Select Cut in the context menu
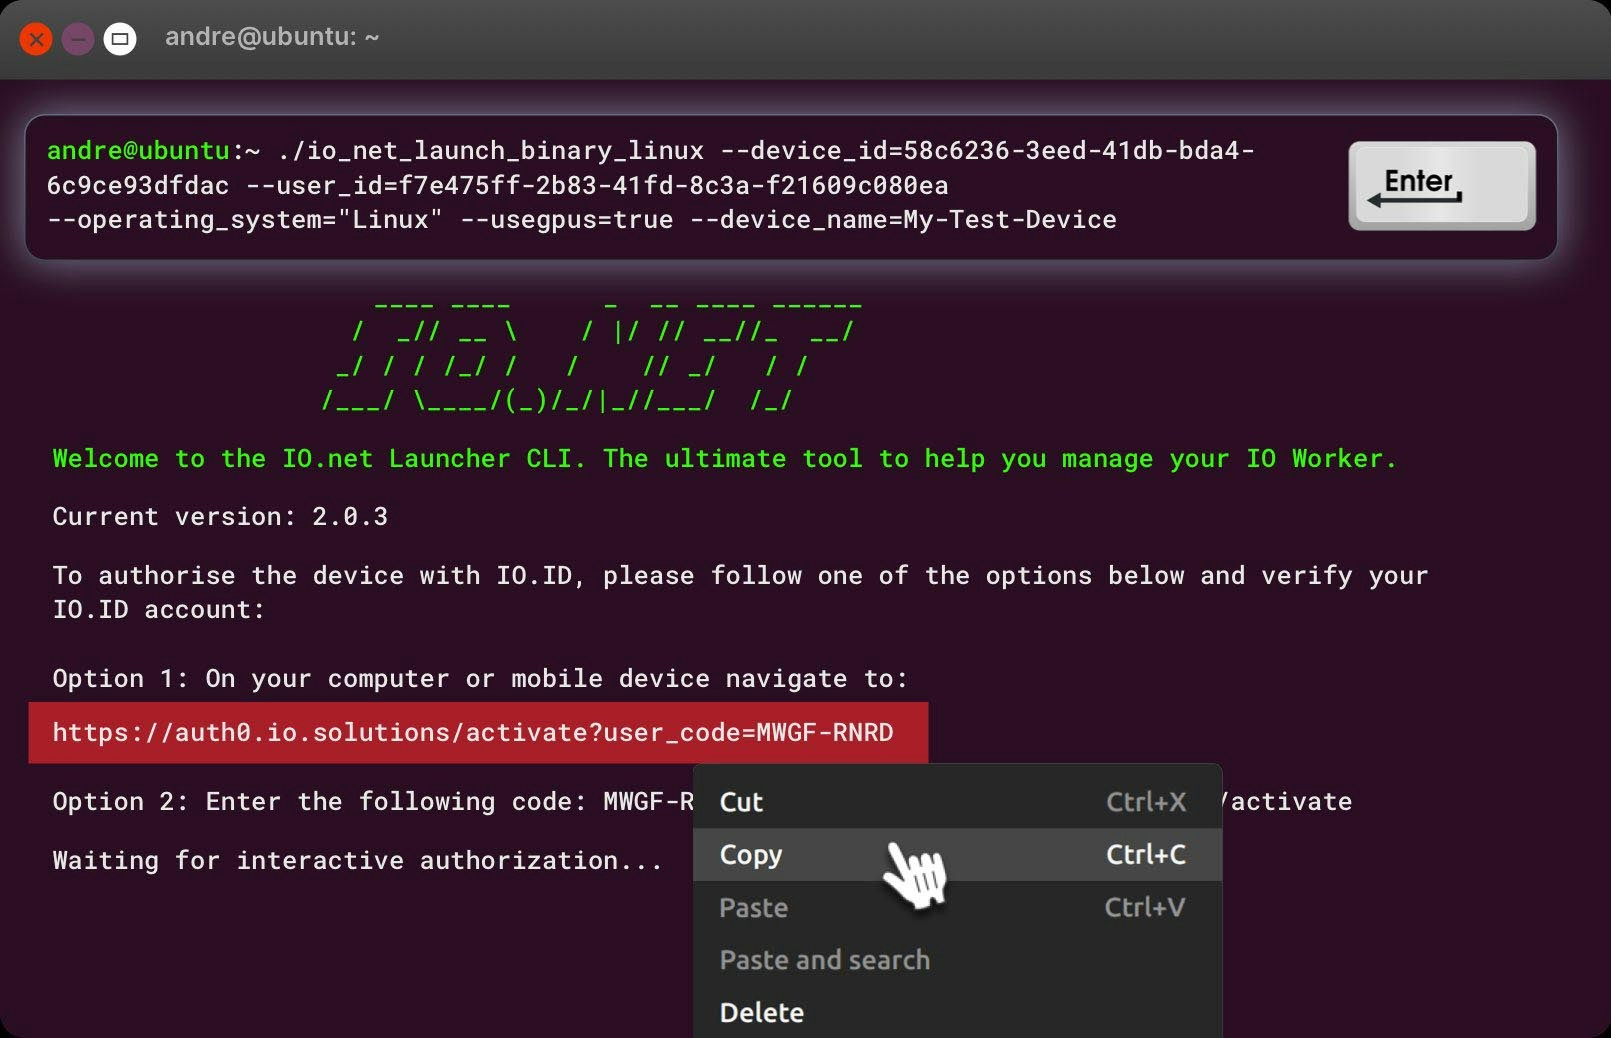The image size is (1611, 1038). click(x=957, y=802)
